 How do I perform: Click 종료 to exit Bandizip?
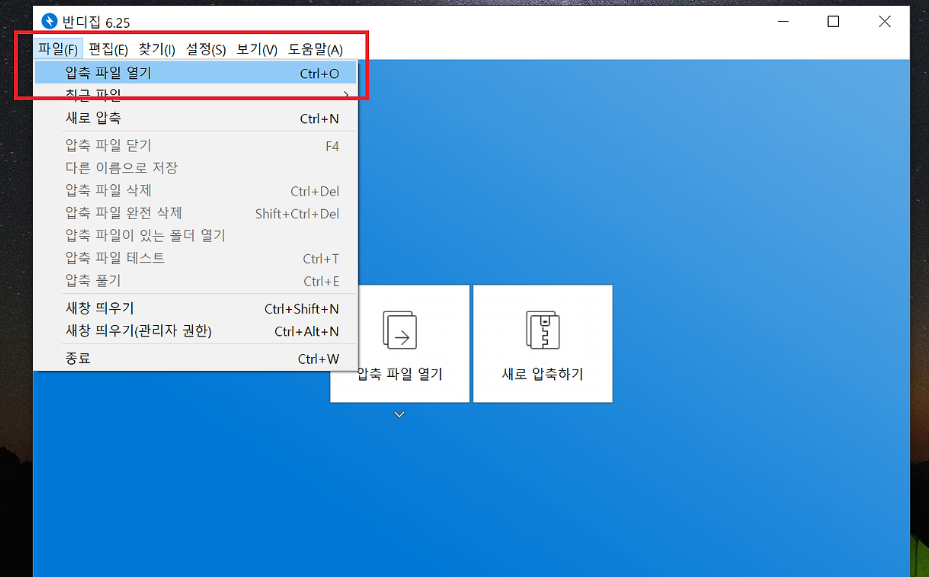pos(196,358)
